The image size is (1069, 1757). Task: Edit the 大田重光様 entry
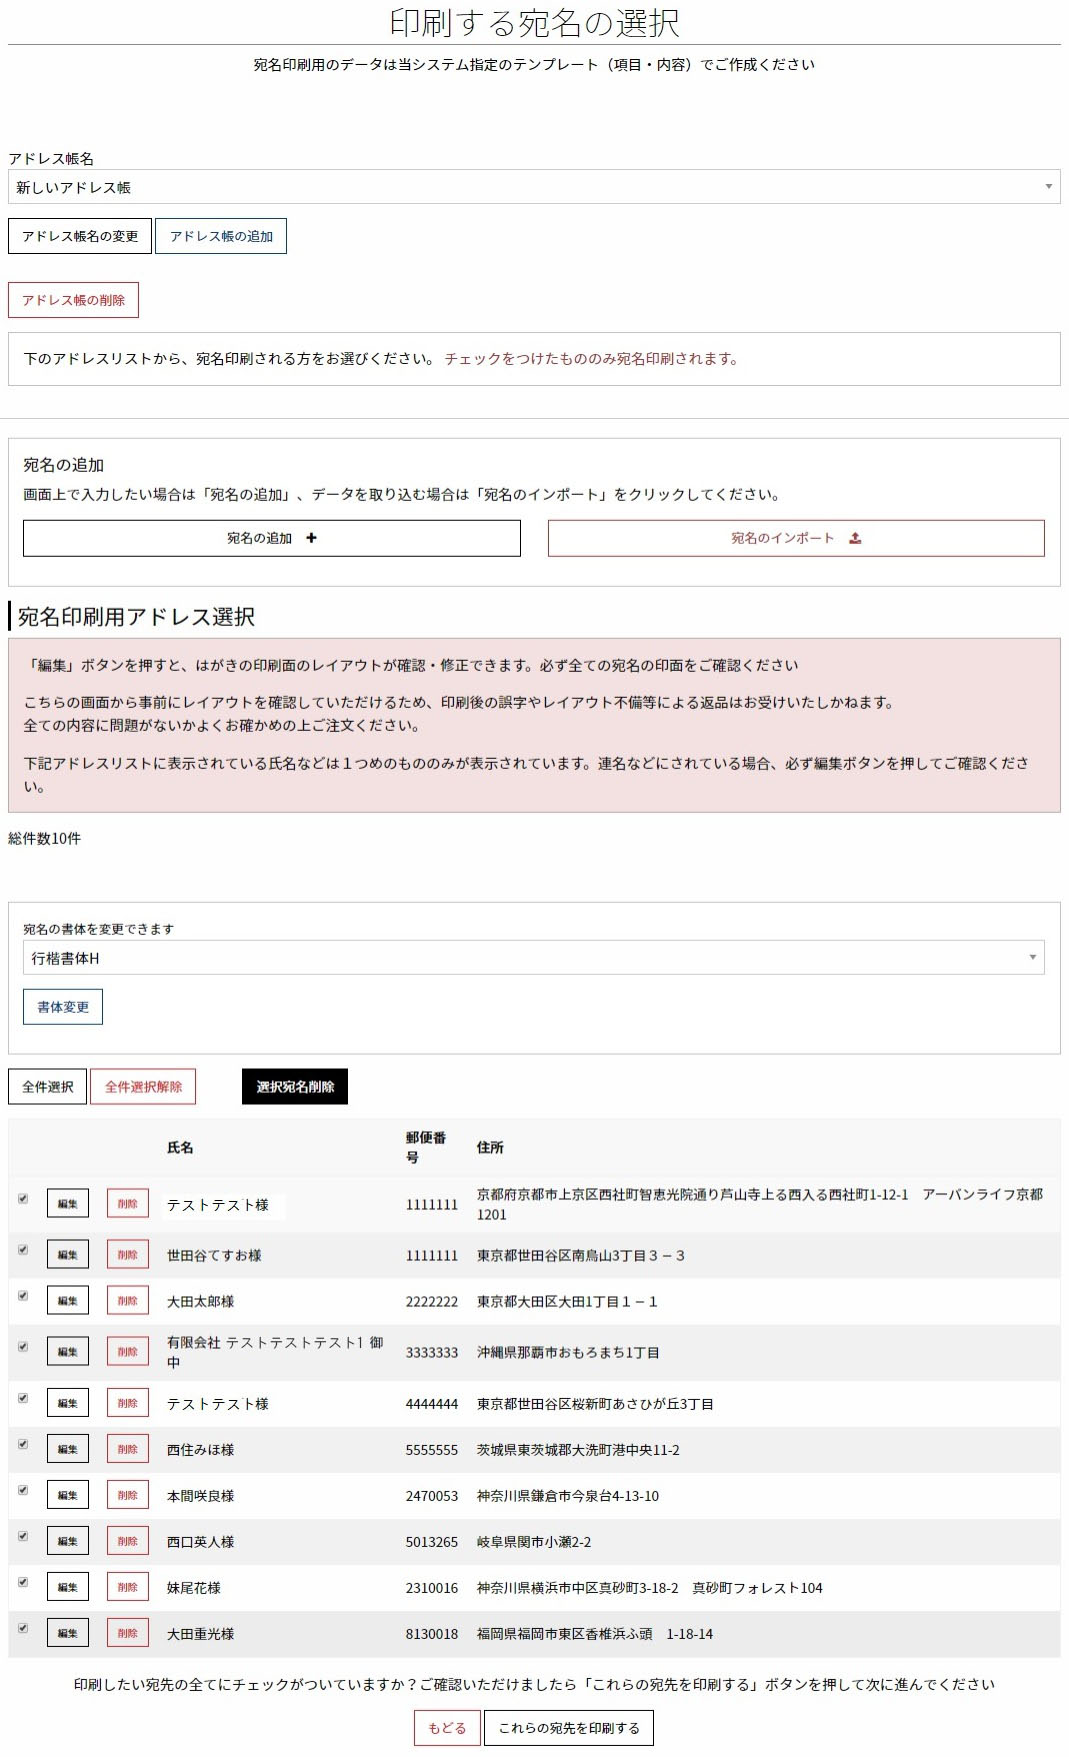point(68,1633)
